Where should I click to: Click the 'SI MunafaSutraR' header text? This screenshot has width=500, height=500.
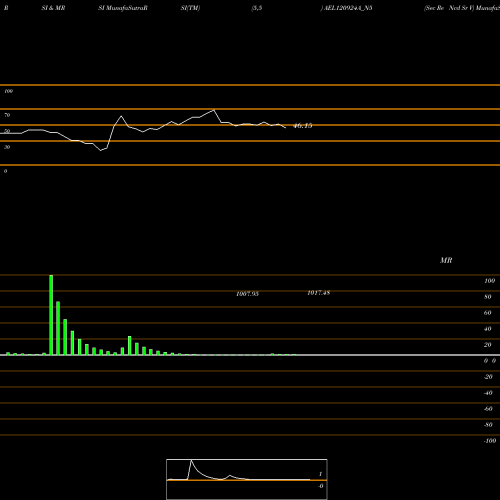pos(123,8)
